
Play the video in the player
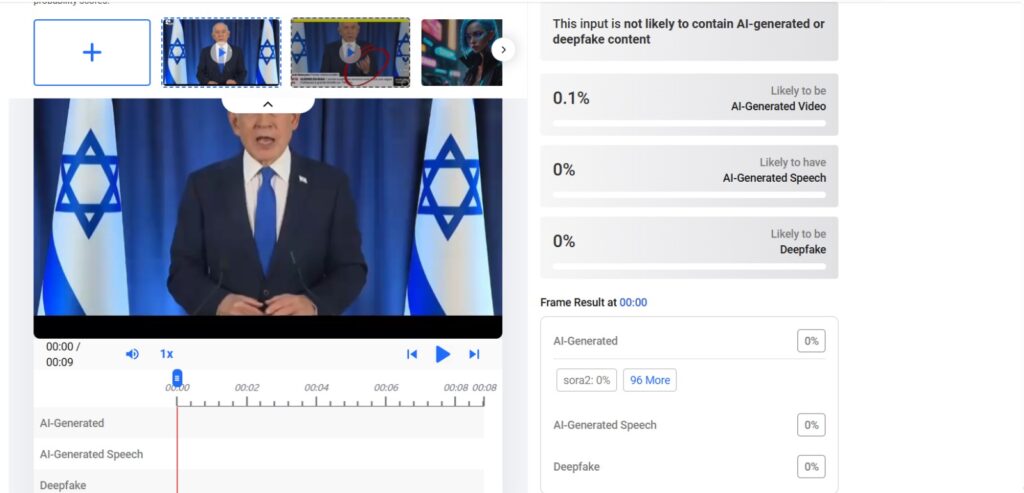click(442, 354)
